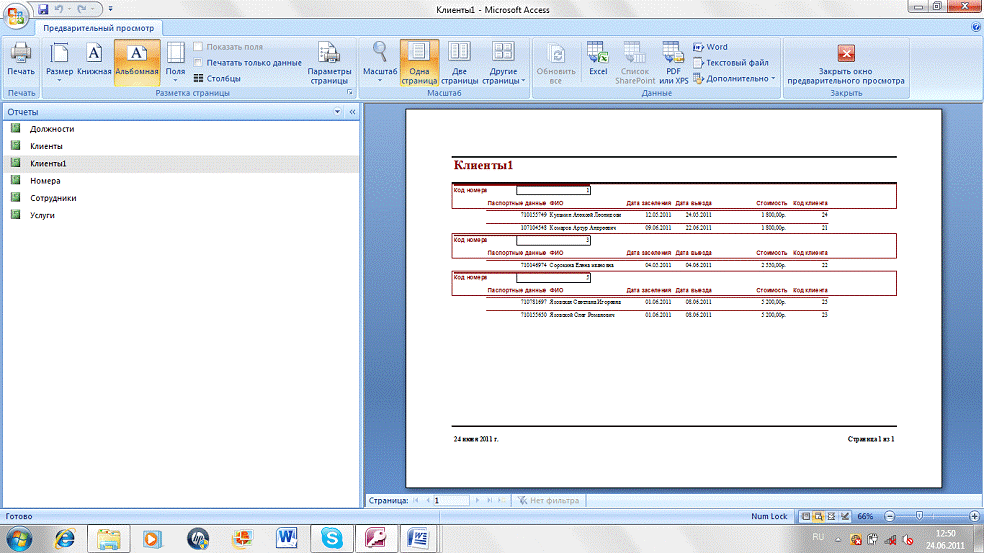Image resolution: width=984 pixels, height=553 pixels.
Task: Select Две страницы view
Action: pyautogui.click(x=459, y=62)
